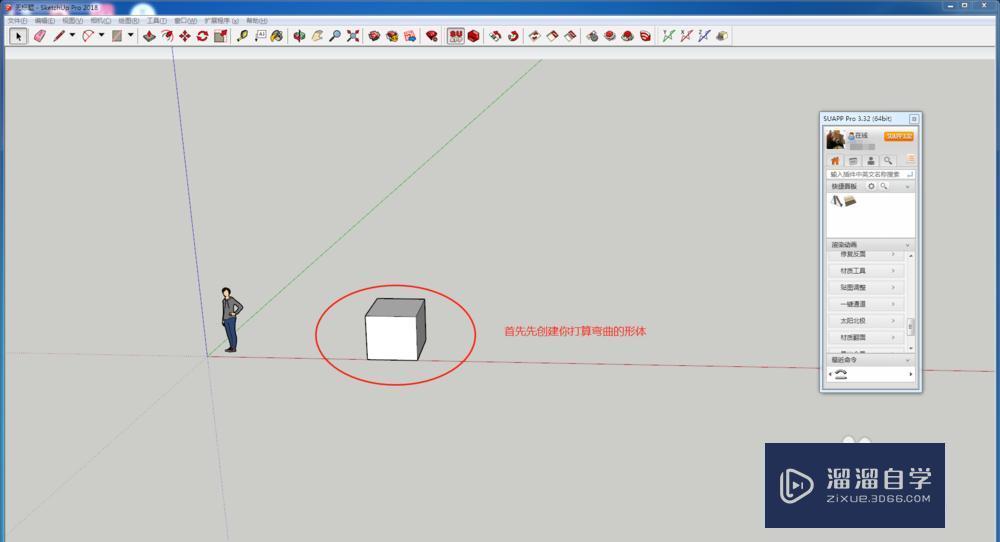Click the human figure in the viewport
The width and height of the screenshot is (1000, 542).
(x=231, y=319)
